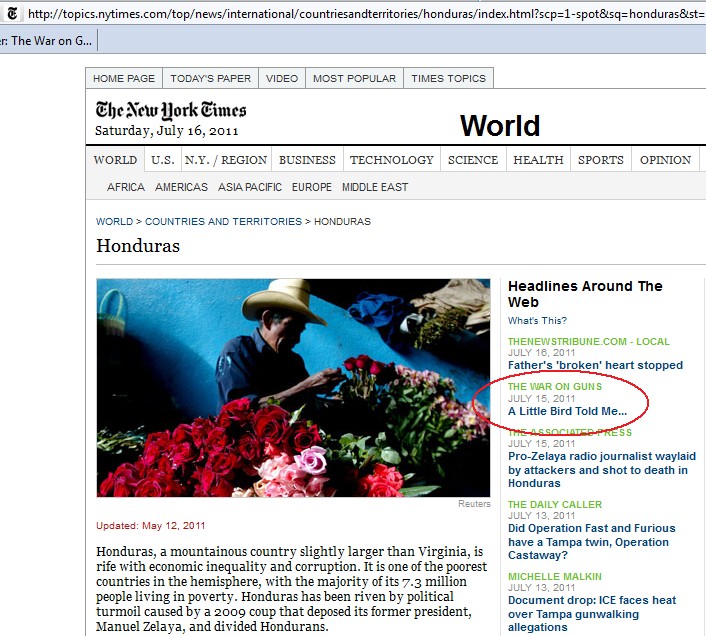The image size is (706, 636).
Task: Open the HOME PAGE tab
Action: coord(124,78)
